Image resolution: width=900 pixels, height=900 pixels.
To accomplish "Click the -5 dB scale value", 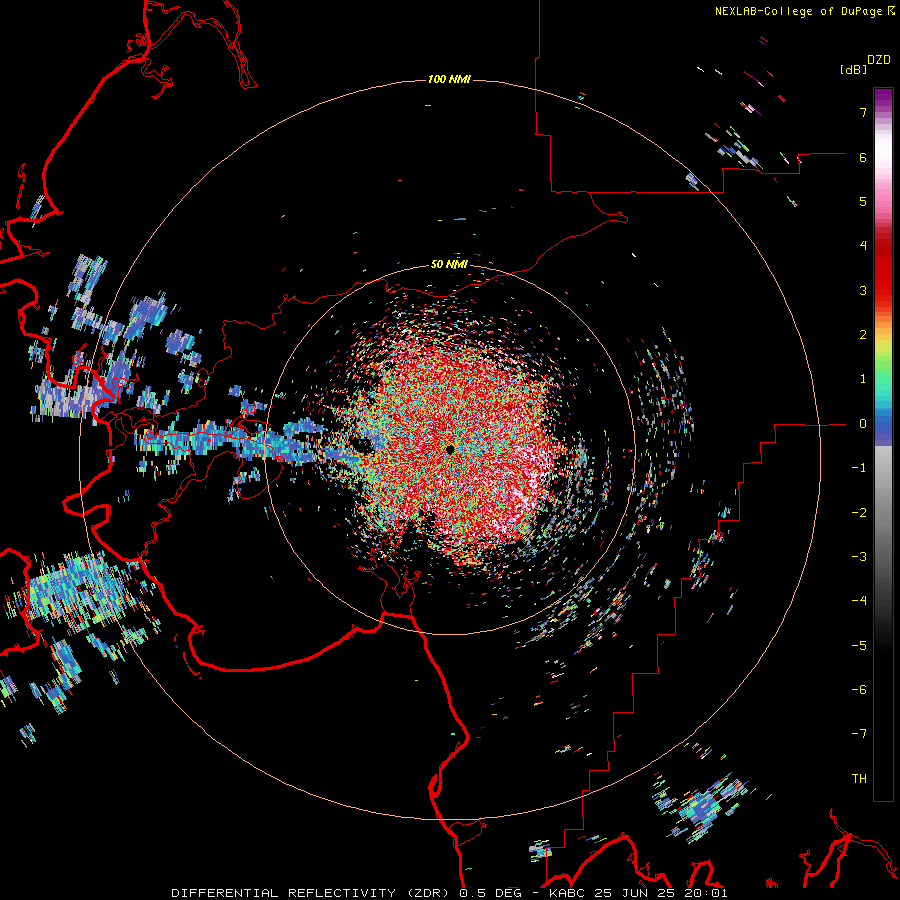I will tap(859, 646).
